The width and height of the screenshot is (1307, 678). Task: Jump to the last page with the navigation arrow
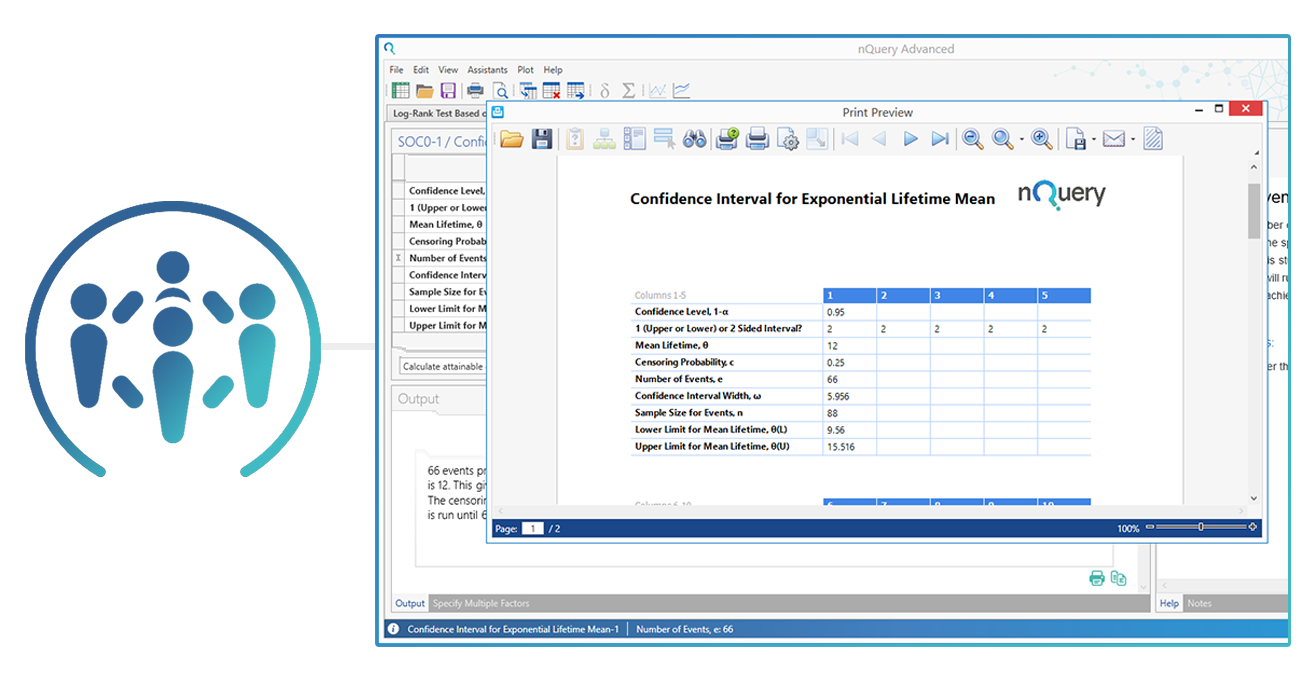940,139
